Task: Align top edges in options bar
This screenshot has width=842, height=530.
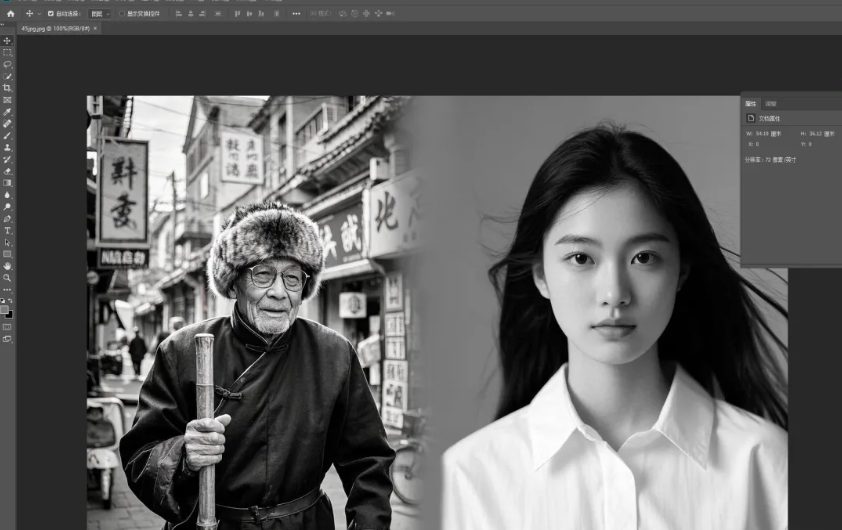Action: pos(237,13)
